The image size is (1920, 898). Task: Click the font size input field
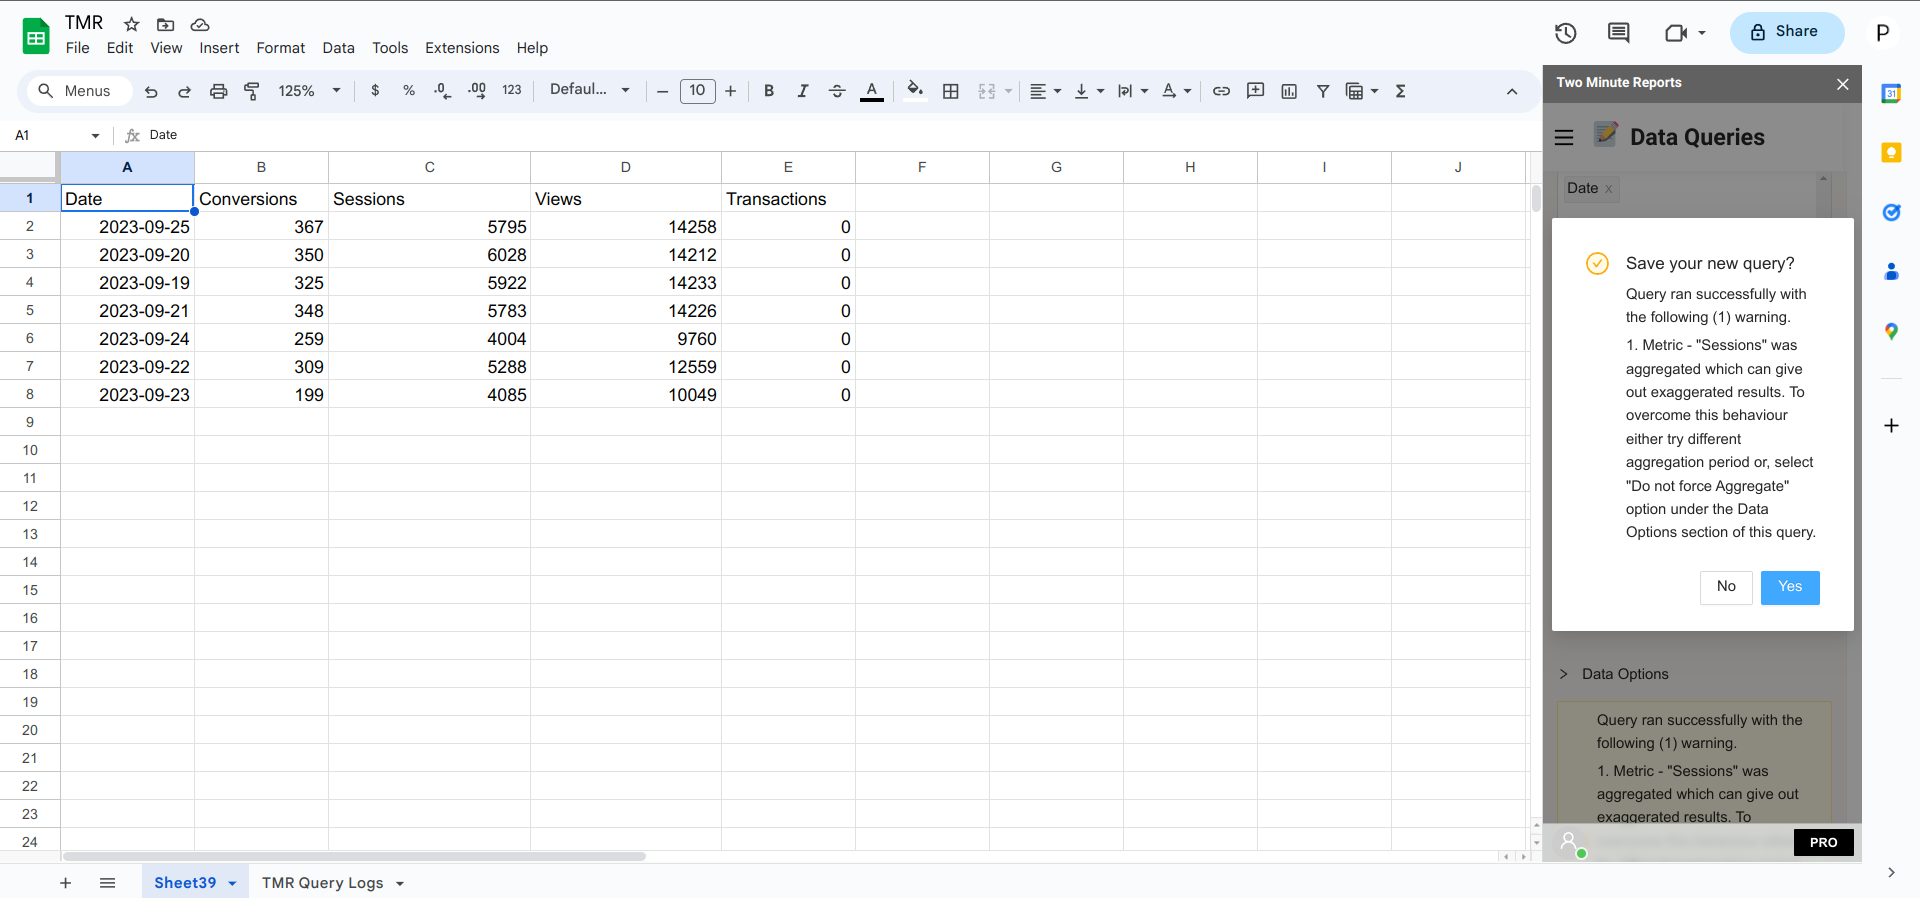[697, 91]
